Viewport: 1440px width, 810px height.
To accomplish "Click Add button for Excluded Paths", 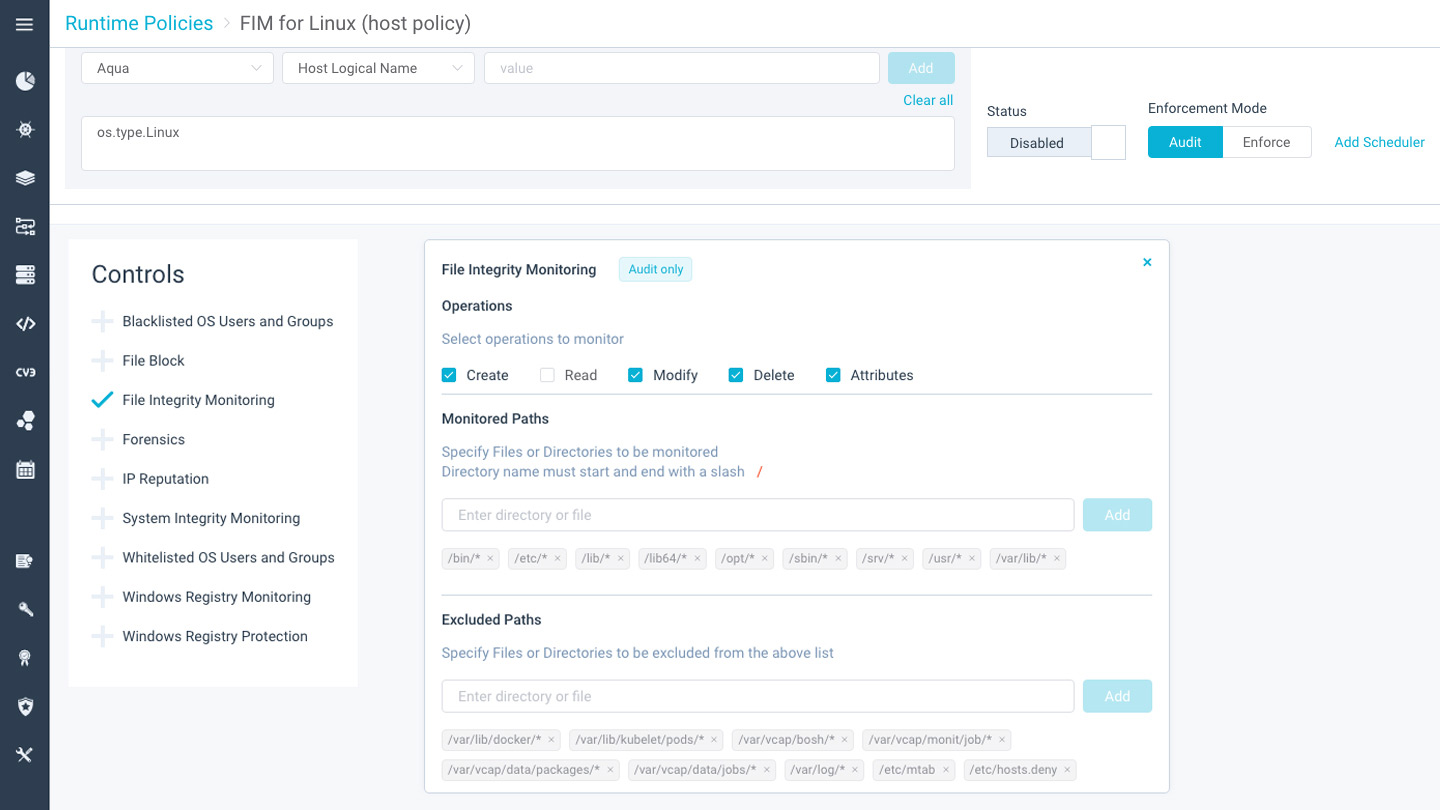I will point(1117,696).
